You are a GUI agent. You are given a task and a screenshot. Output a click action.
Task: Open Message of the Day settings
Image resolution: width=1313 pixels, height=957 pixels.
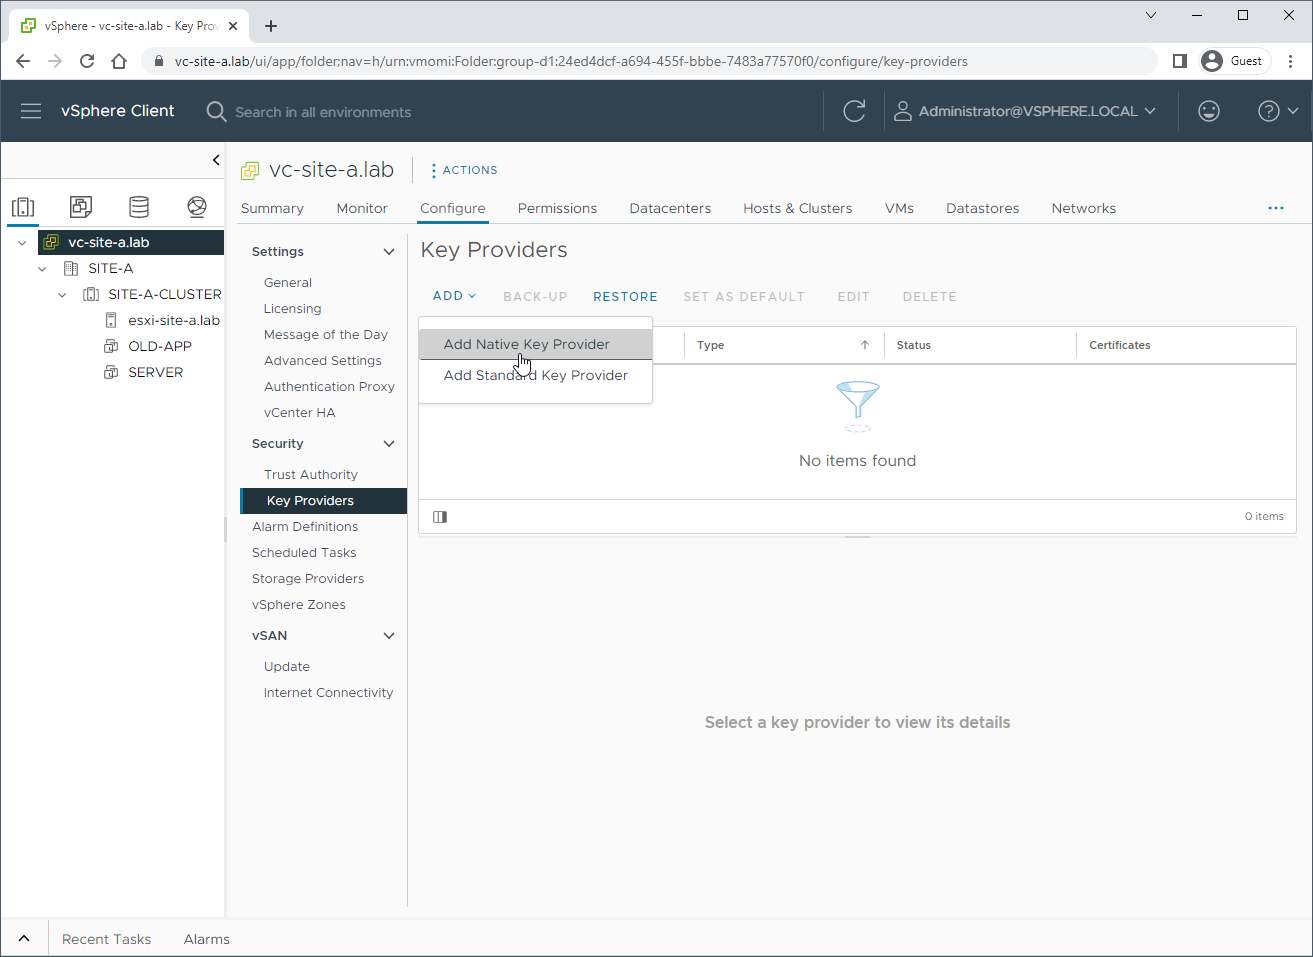click(325, 335)
